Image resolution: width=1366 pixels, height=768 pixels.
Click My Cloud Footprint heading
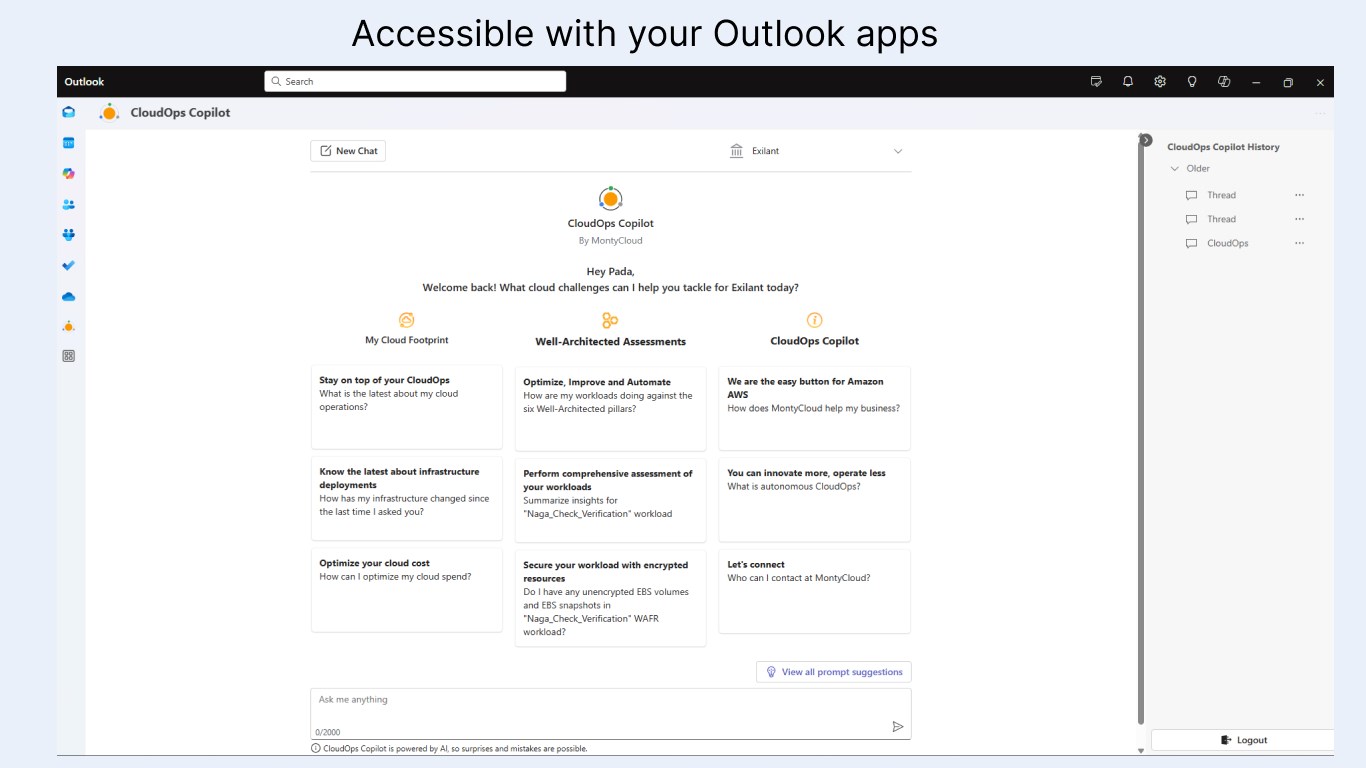tap(406, 340)
